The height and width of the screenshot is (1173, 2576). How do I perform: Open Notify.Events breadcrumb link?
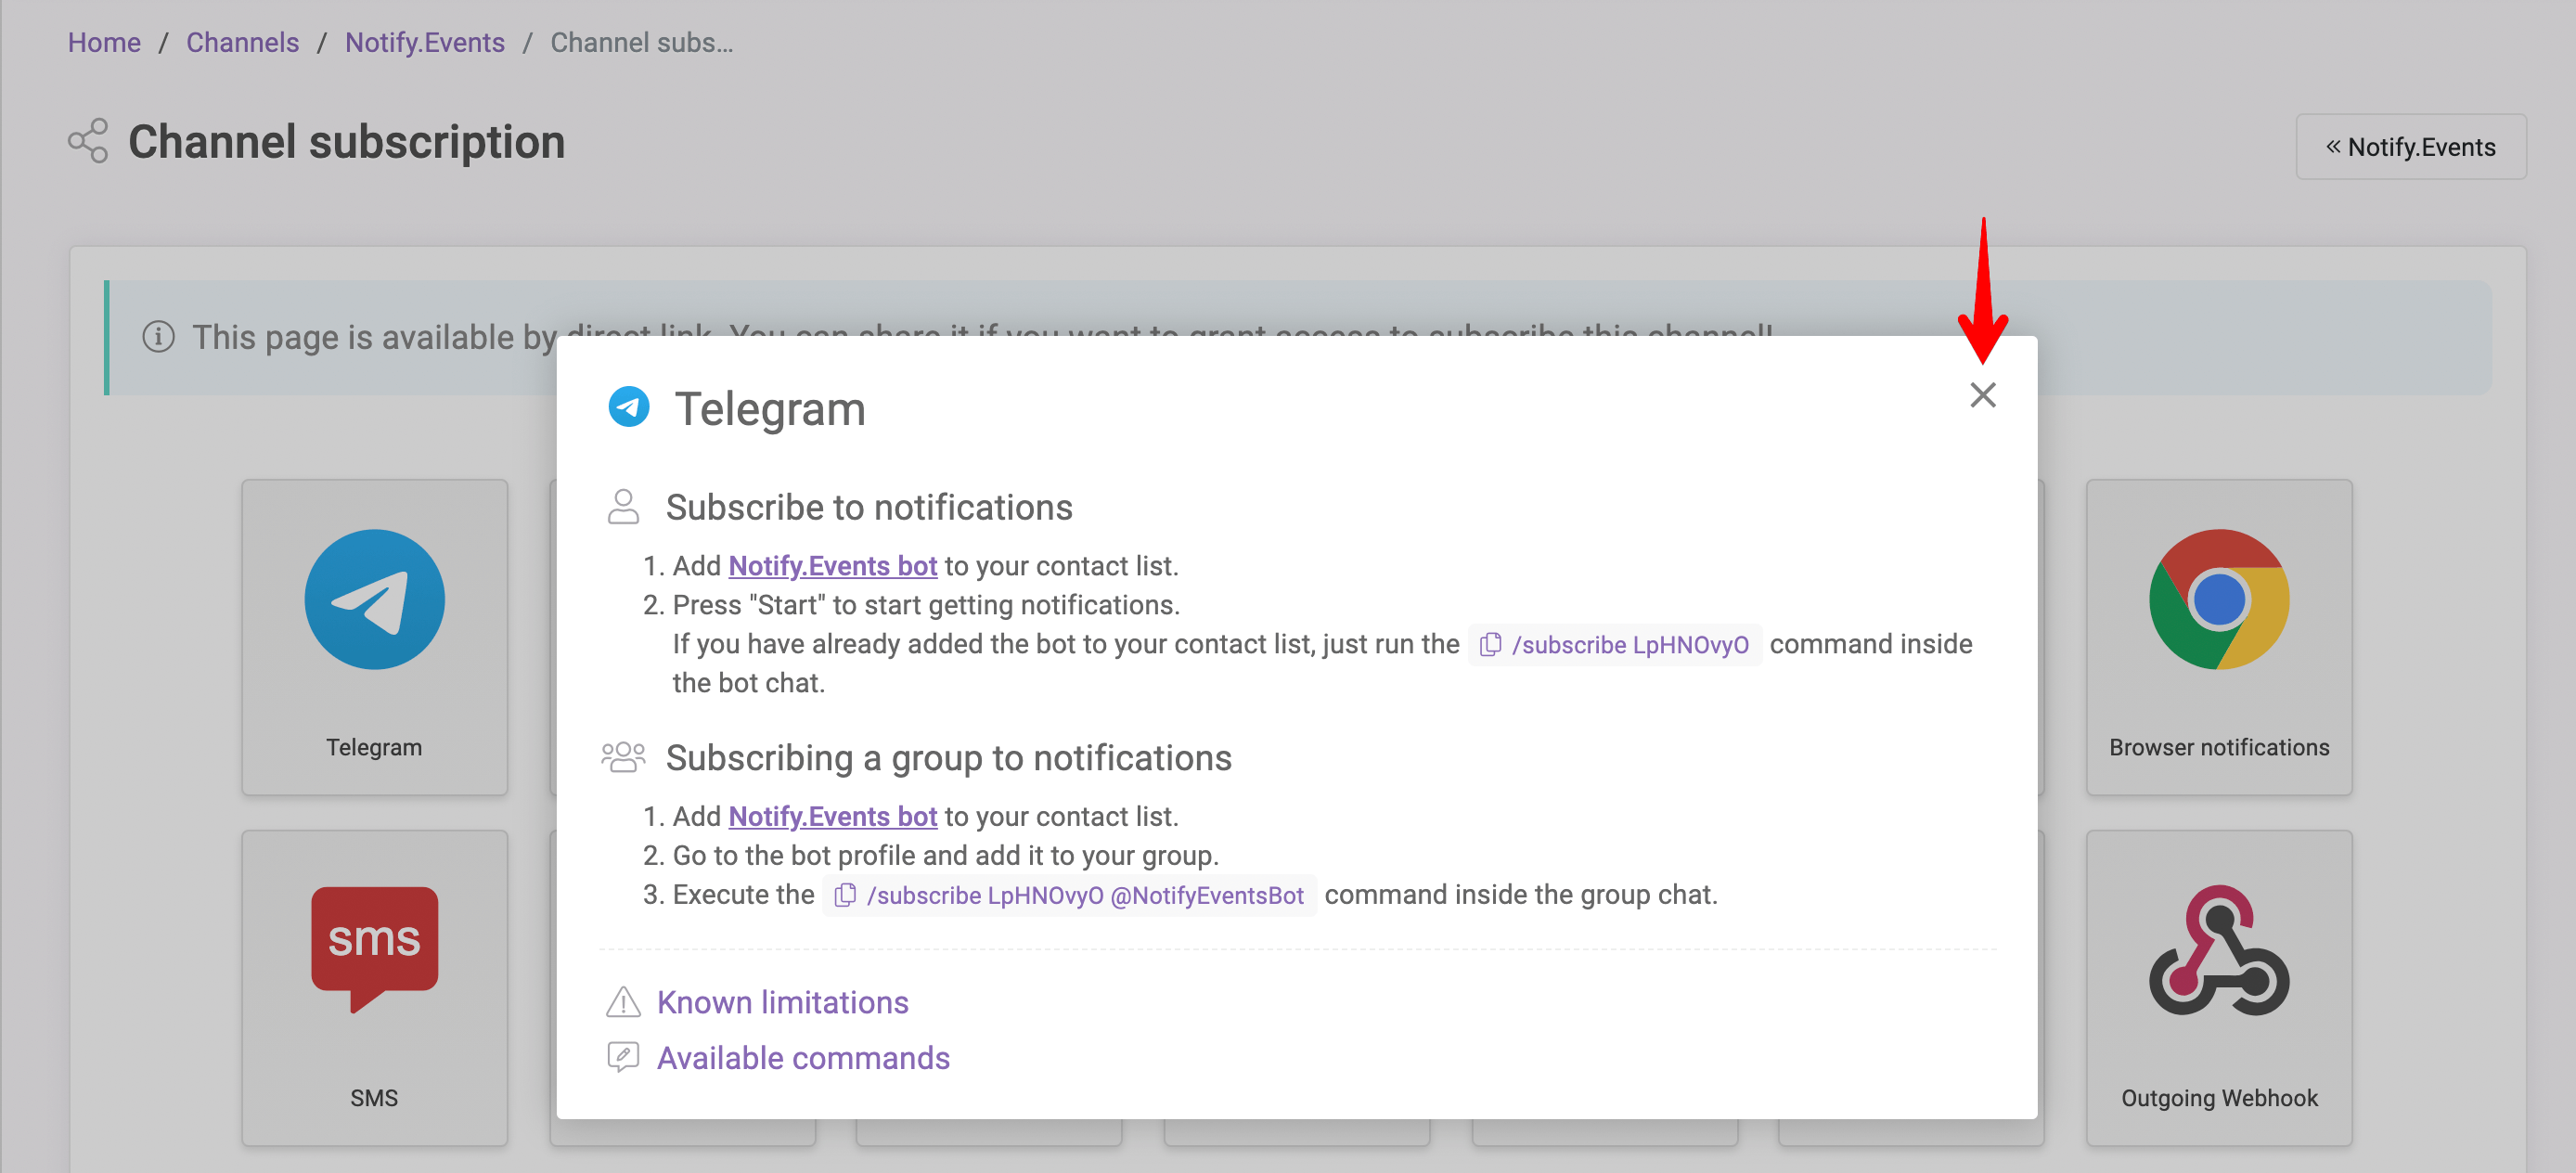pos(424,42)
